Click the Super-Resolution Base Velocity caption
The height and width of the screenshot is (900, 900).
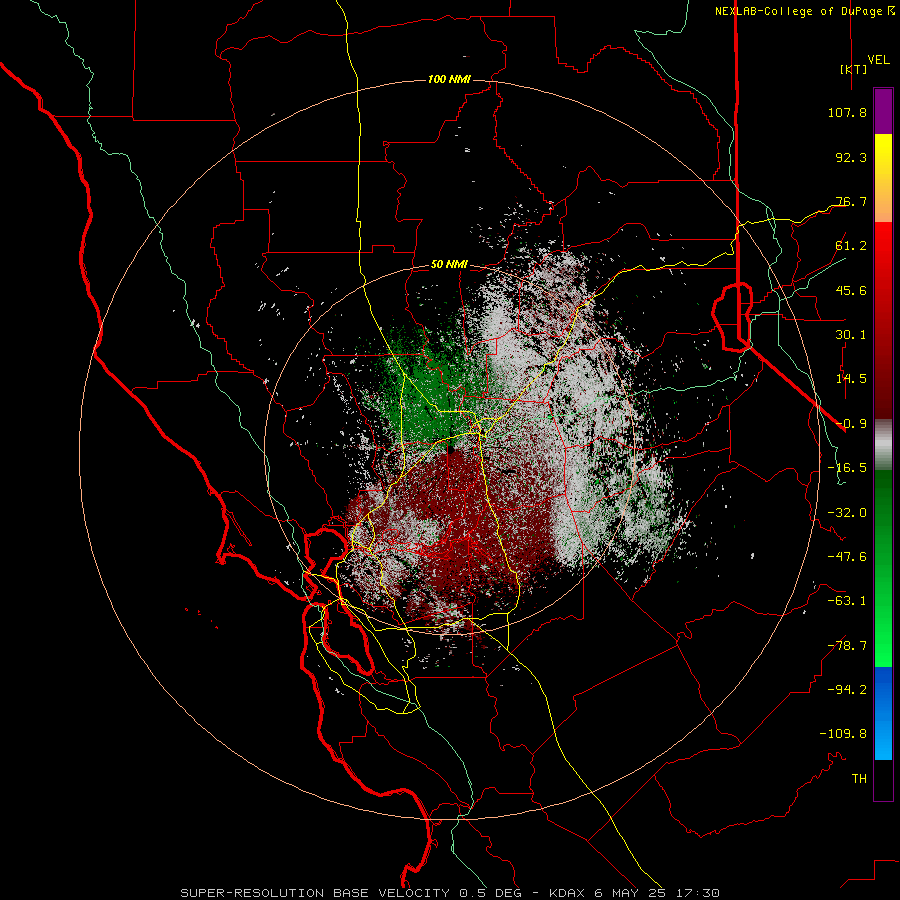(449, 893)
